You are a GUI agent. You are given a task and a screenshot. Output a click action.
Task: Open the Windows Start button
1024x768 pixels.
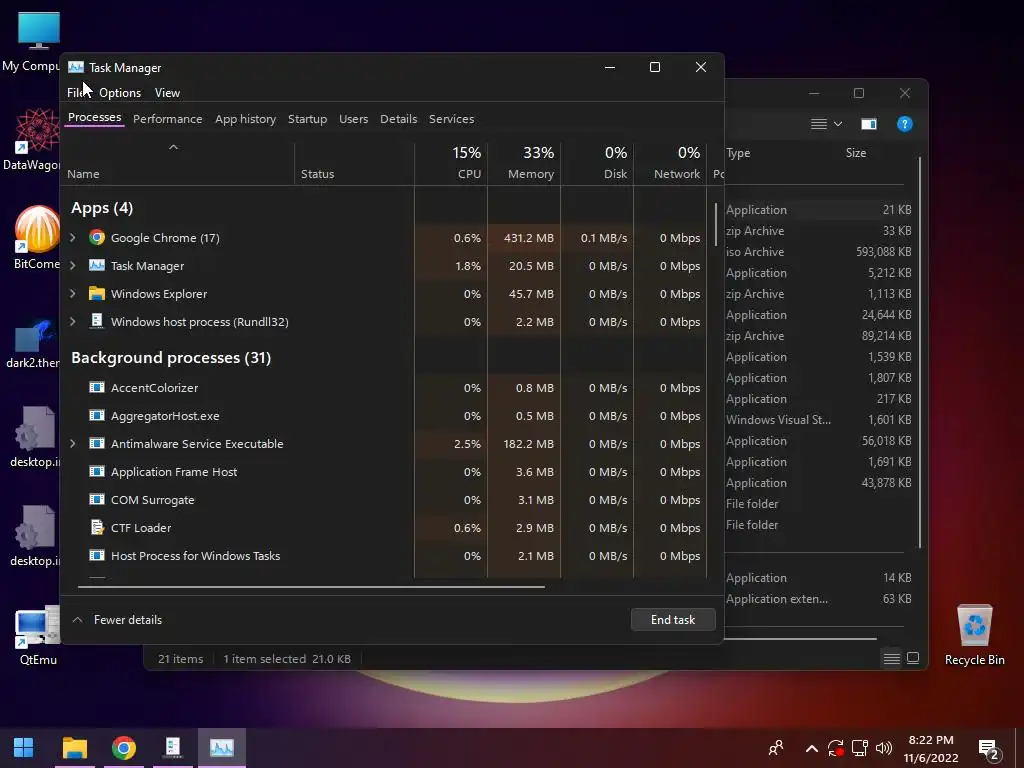tap(24, 747)
